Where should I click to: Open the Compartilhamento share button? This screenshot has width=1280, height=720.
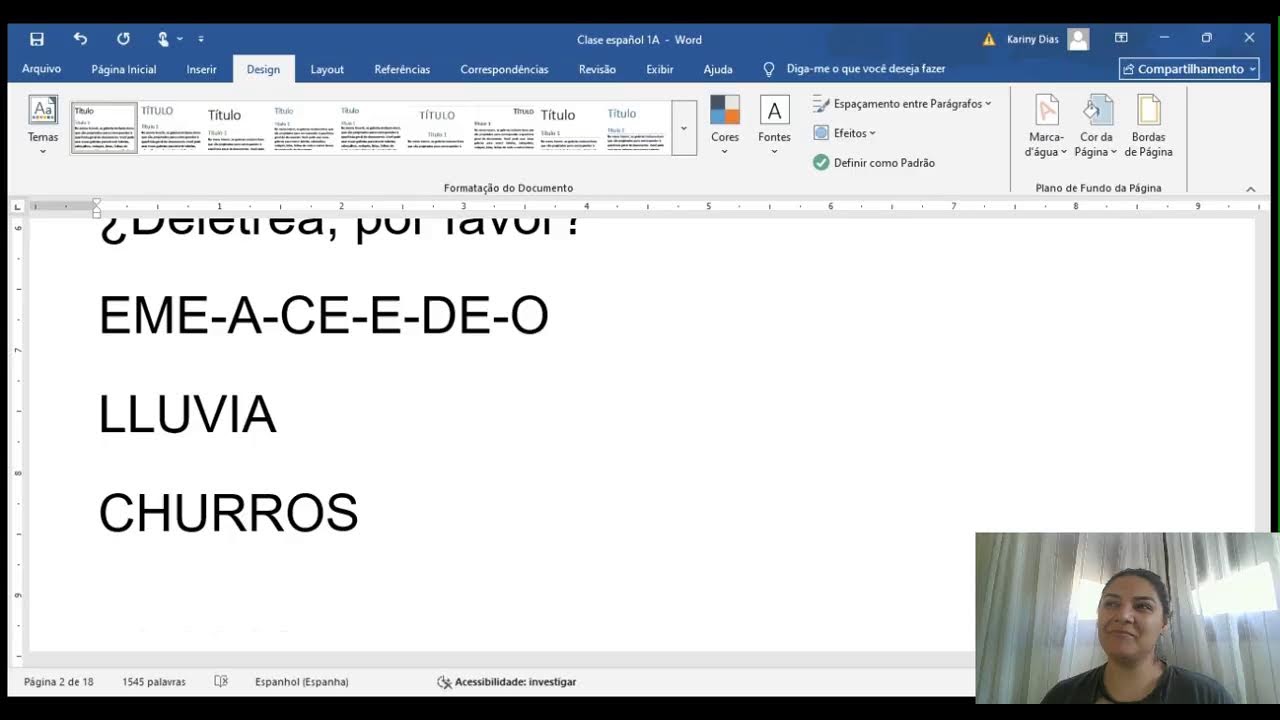click(x=1189, y=69)
